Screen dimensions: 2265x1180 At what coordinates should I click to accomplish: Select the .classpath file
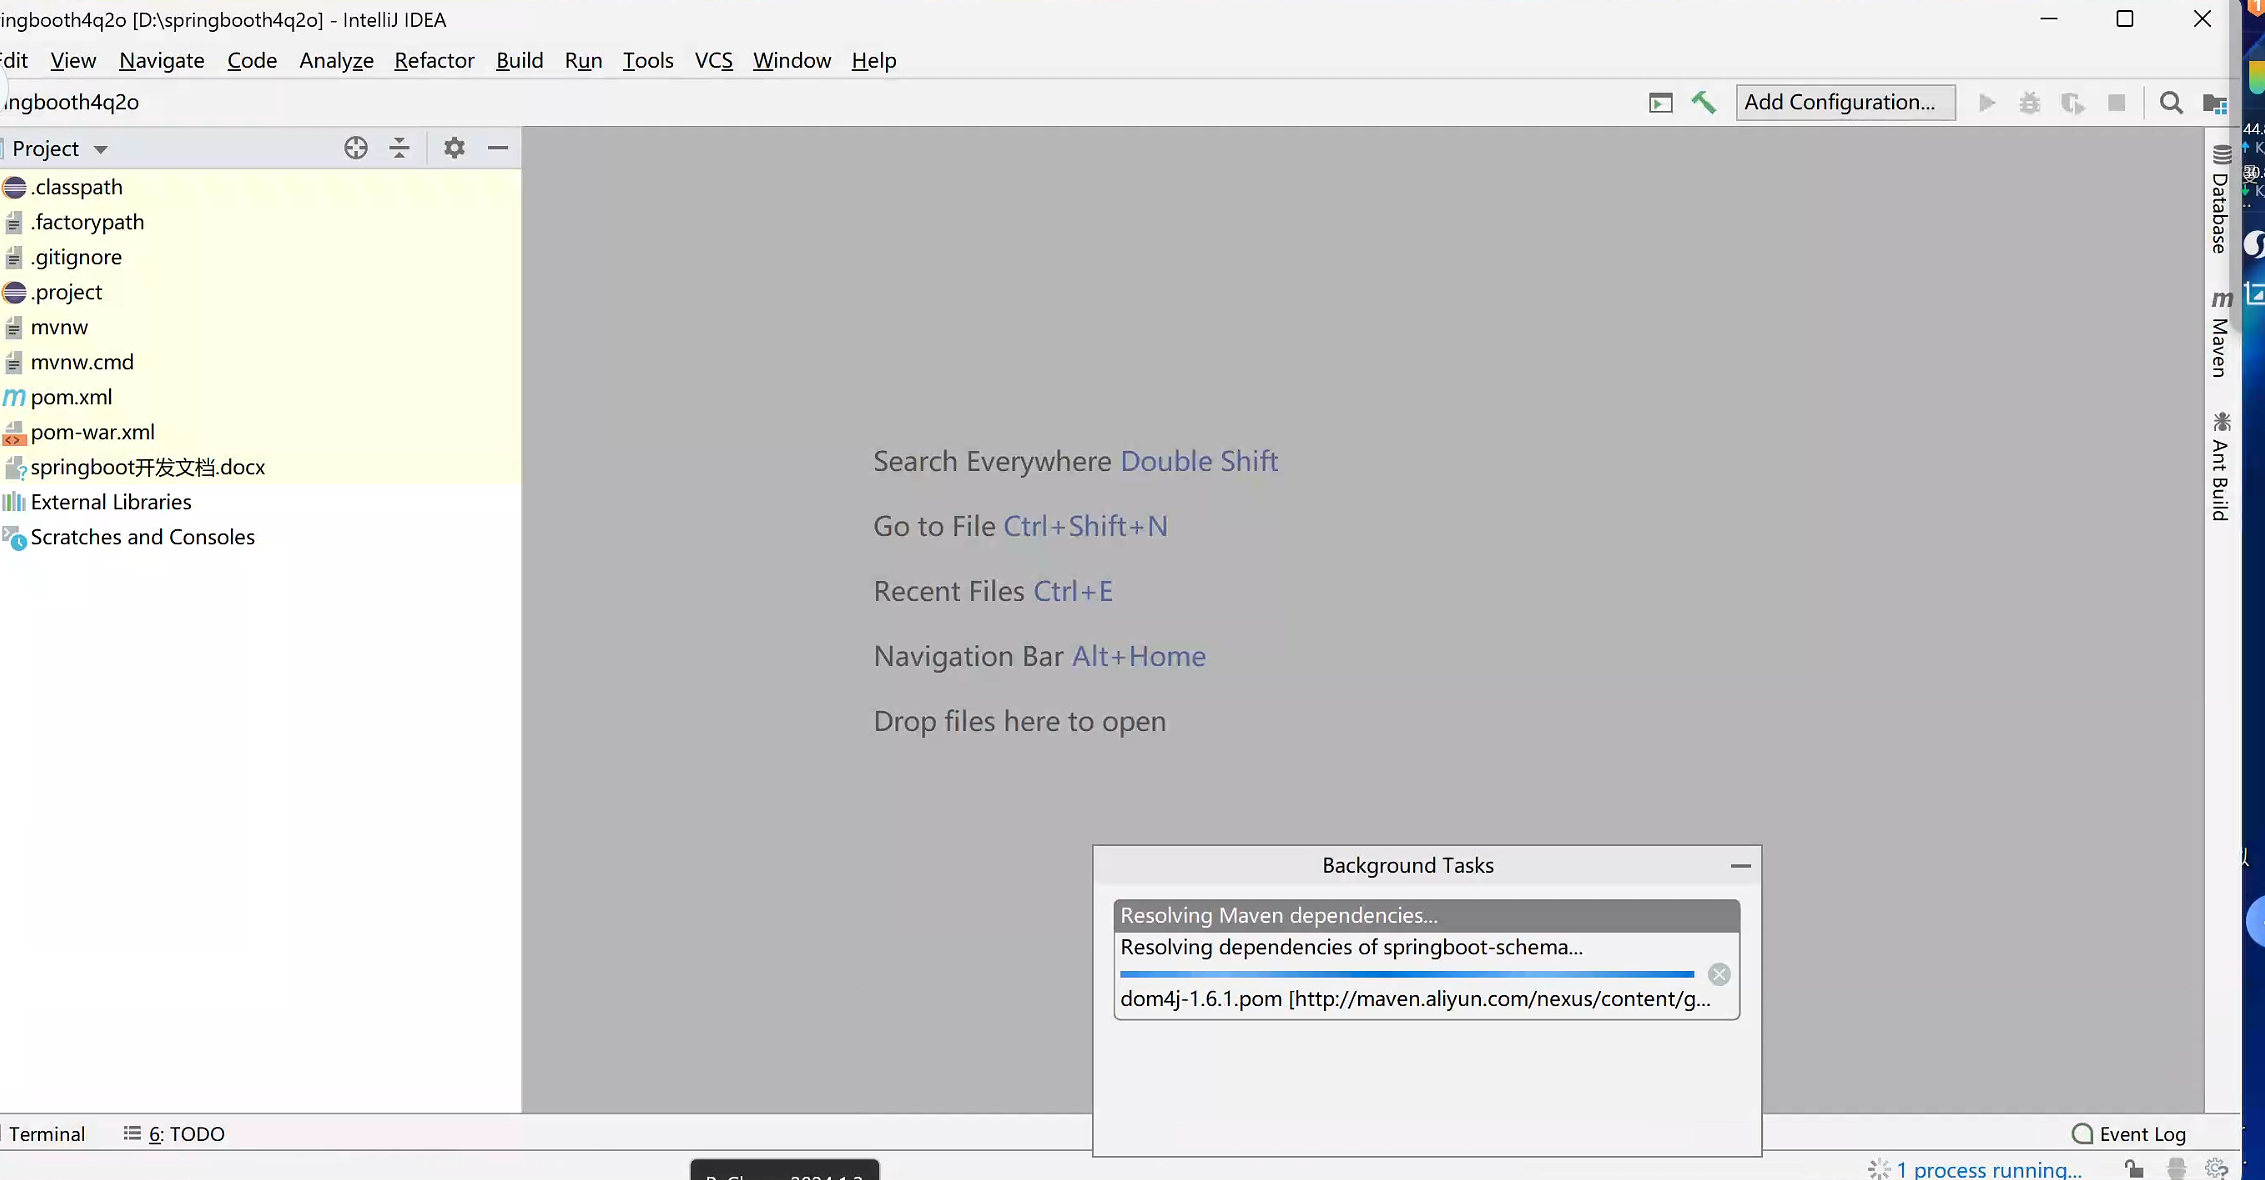(260, 187)
